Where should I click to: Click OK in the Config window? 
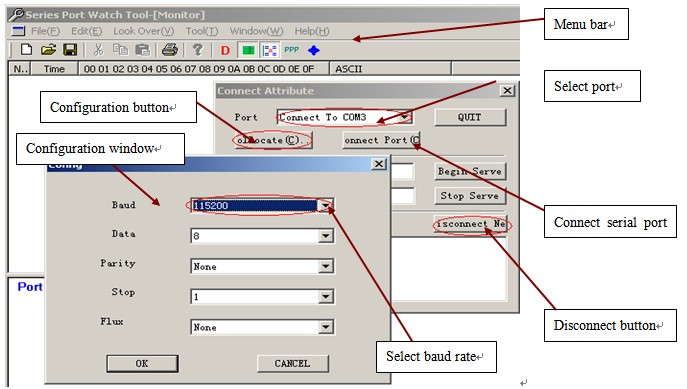(x=142, y=364)
